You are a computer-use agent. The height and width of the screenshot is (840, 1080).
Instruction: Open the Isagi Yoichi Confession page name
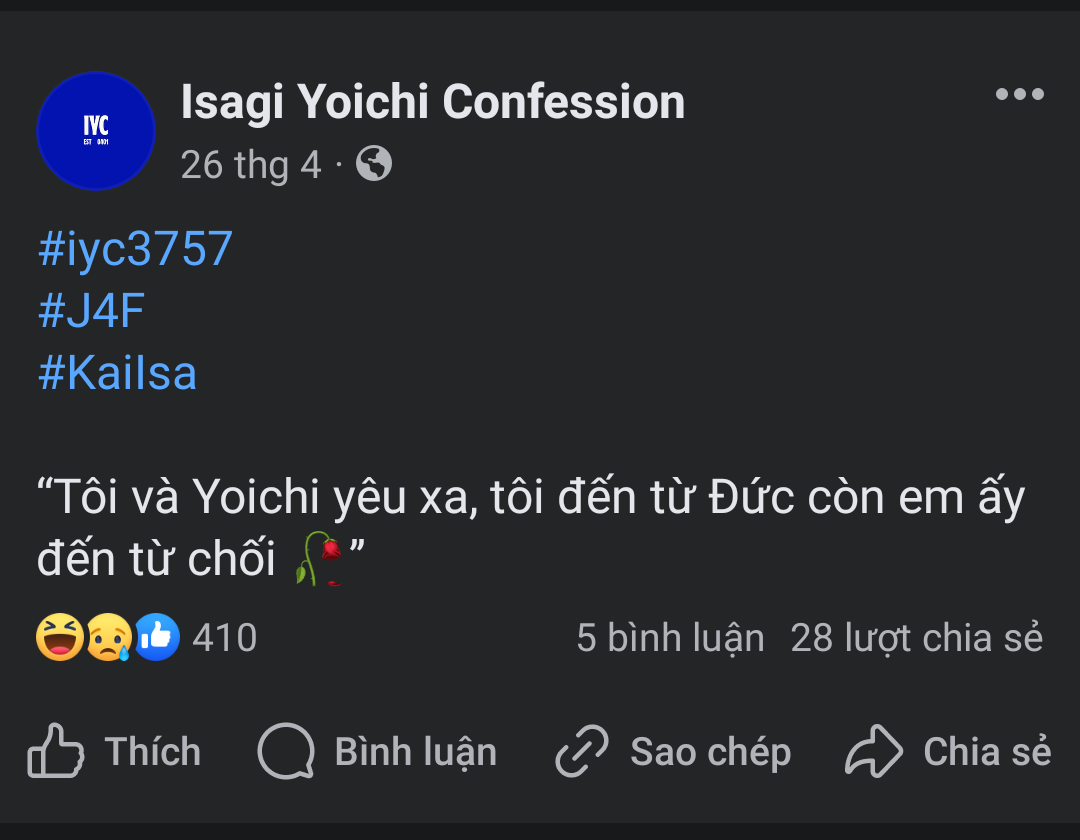coord(433,102)
